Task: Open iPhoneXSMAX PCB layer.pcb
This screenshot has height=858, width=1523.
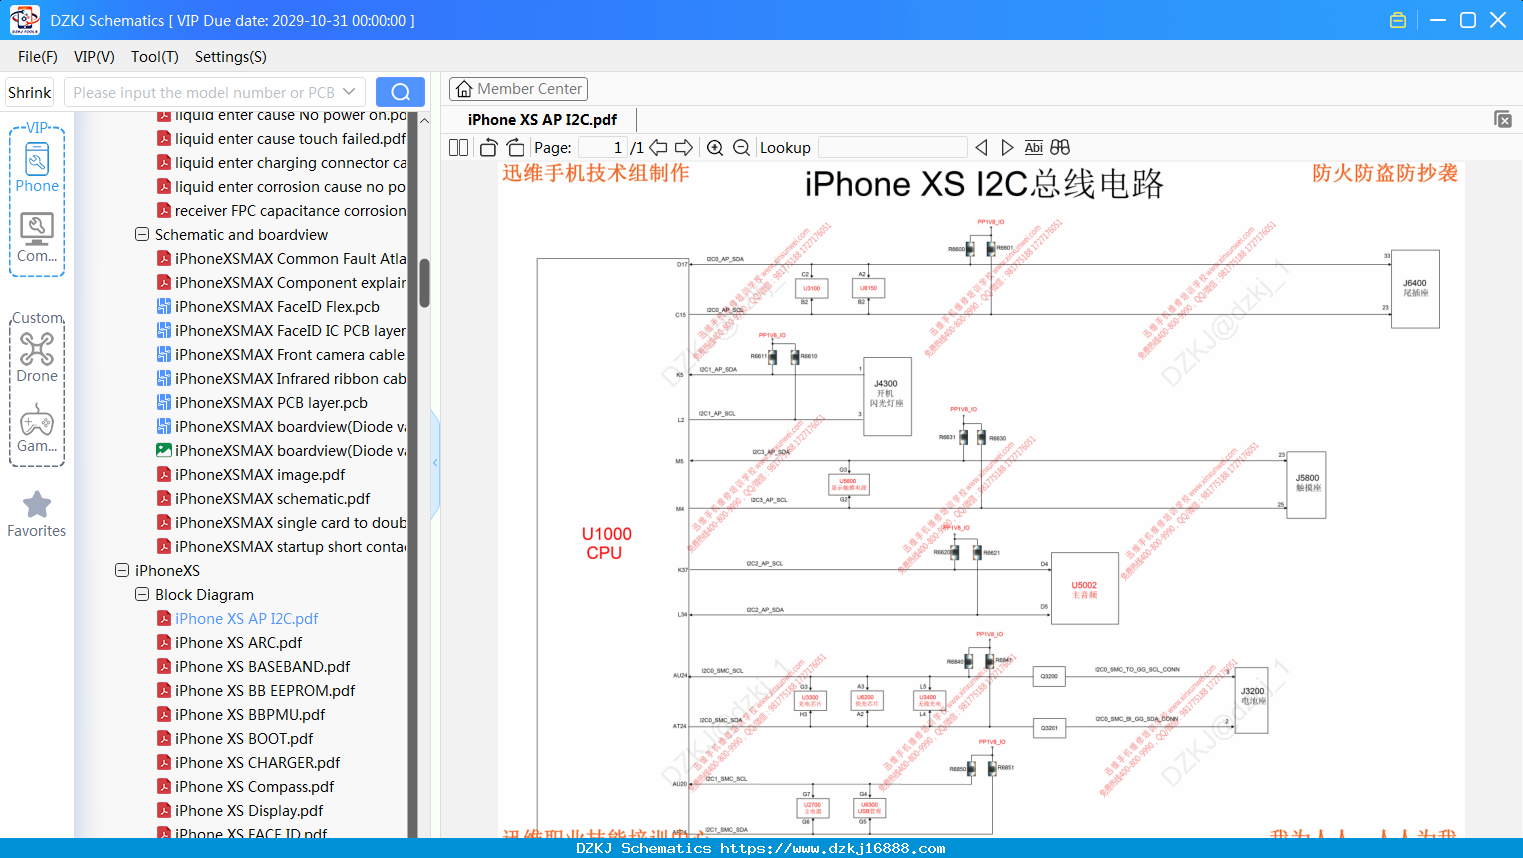Action: [271, 403]
